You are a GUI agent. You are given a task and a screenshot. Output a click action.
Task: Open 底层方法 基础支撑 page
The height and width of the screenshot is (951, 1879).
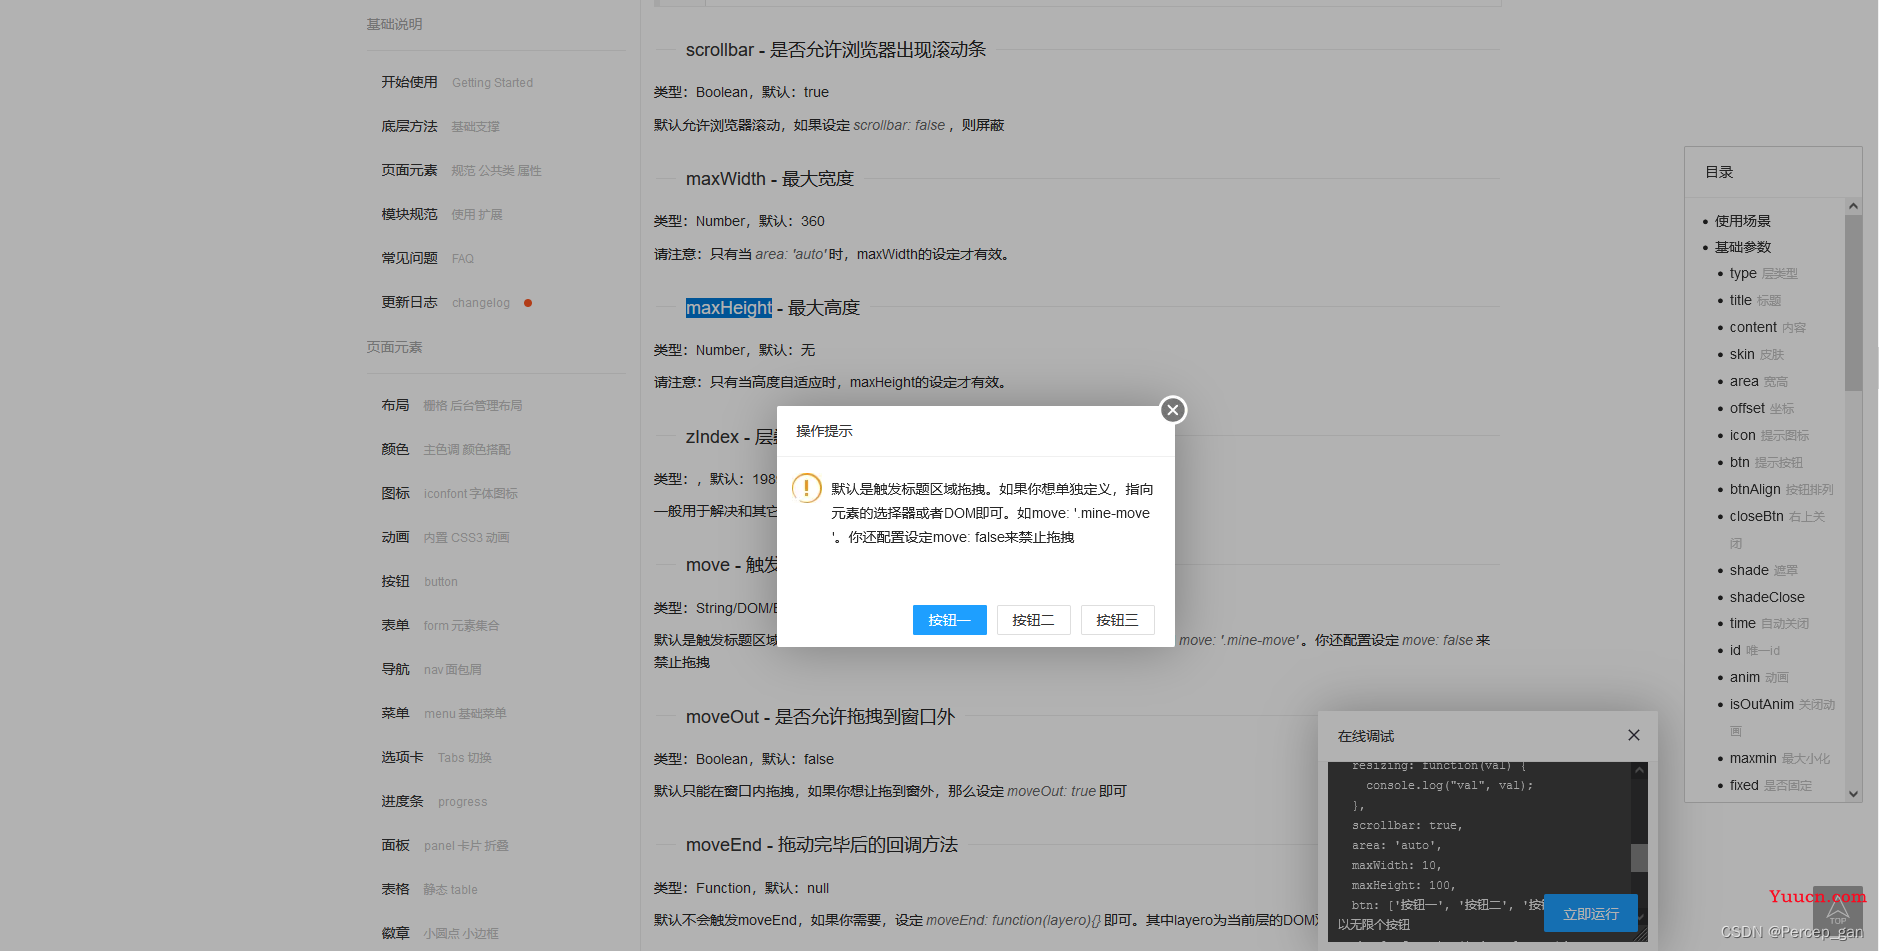tap(440, 126)
